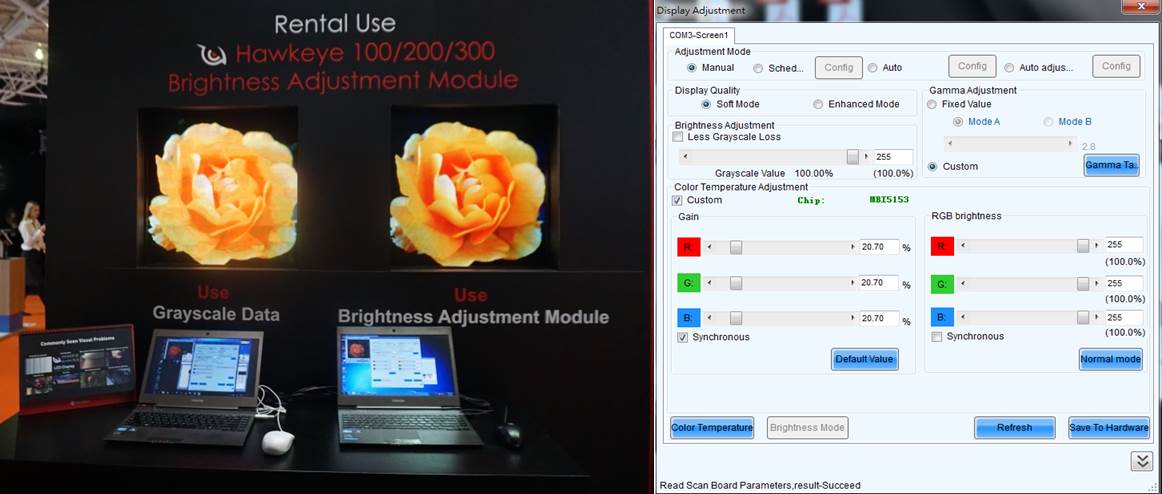Select Soft Mode display quality
The image size is (1162, 494).
point(706,104)
